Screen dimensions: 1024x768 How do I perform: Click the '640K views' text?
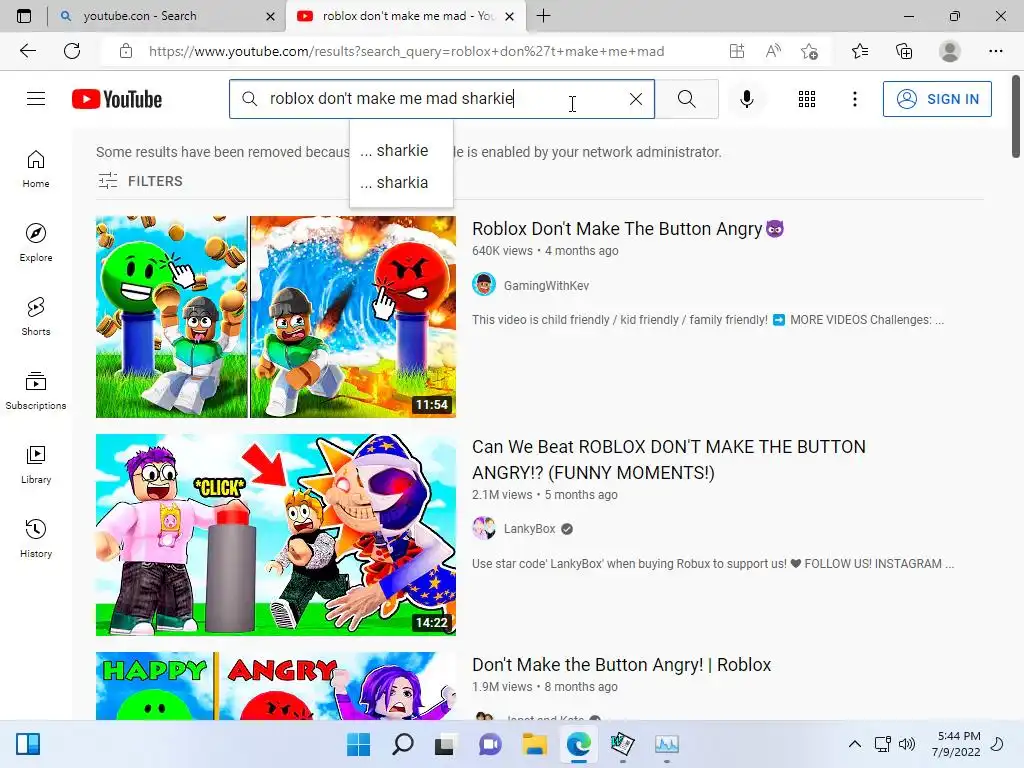click(x=502, y=251)
